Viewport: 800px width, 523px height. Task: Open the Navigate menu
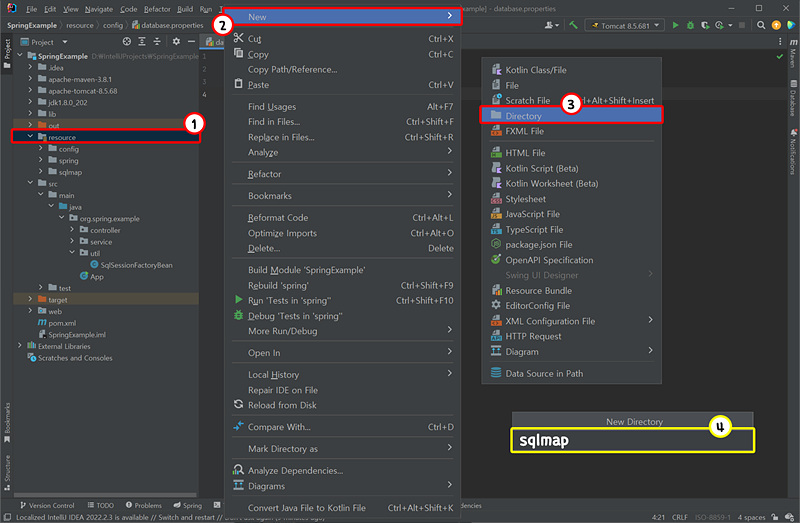[98, 9]
